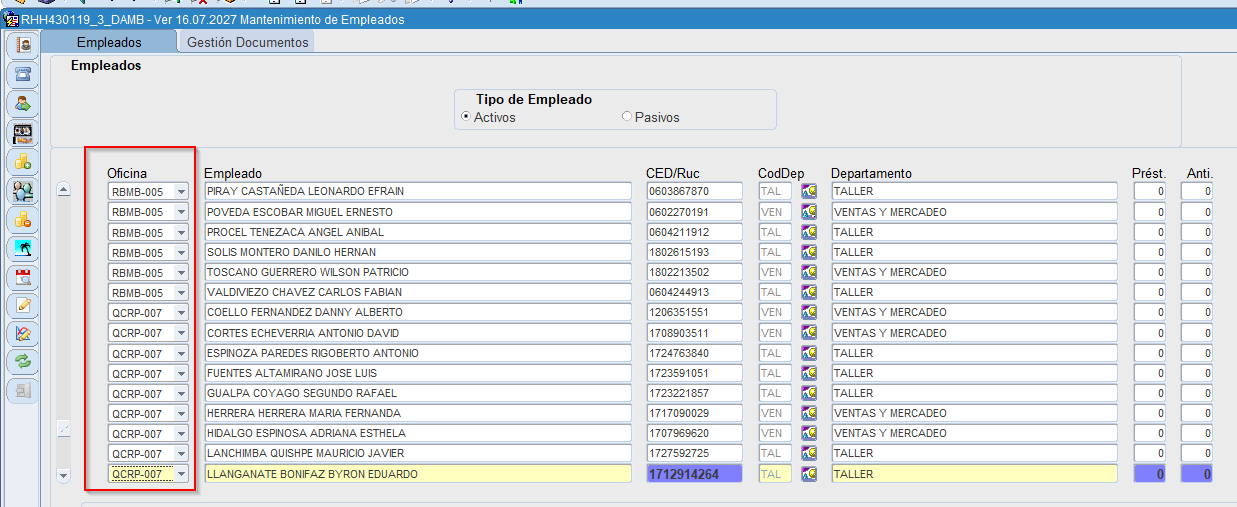The image size is (1237, 507).
Task: Click employee name LLANGANATE BONIFAZ BYRON EDUARDO
Action: click(418, 474)
